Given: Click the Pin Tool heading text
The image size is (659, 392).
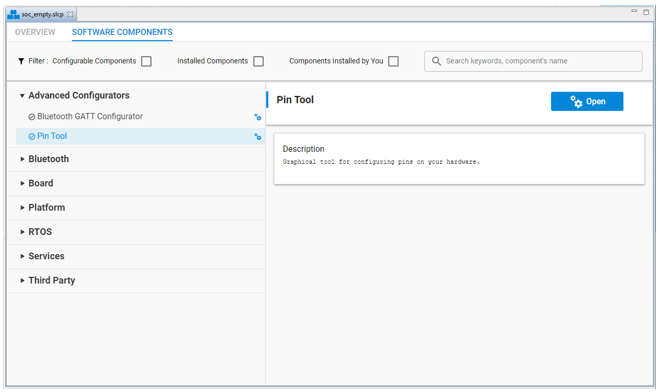Looking at the screenshot, I should tap(295, 100).
